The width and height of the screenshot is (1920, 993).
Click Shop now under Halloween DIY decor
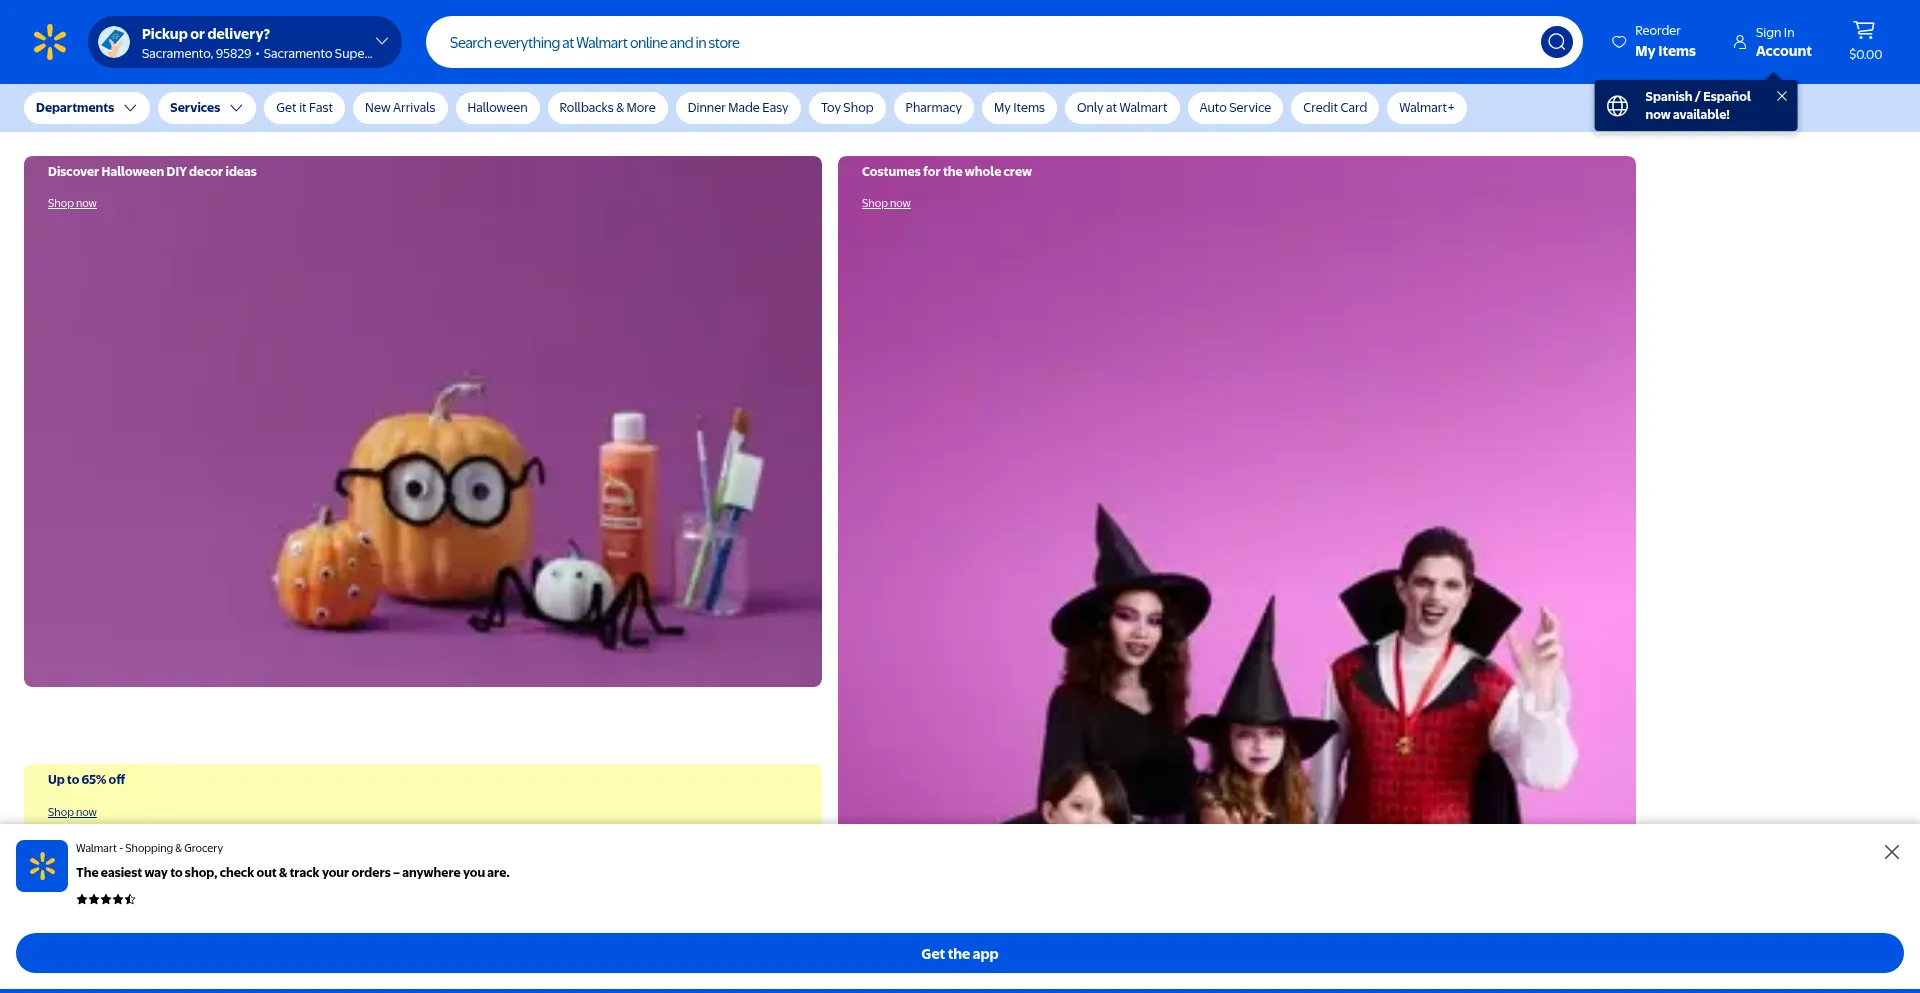click(x=72, y=204)
